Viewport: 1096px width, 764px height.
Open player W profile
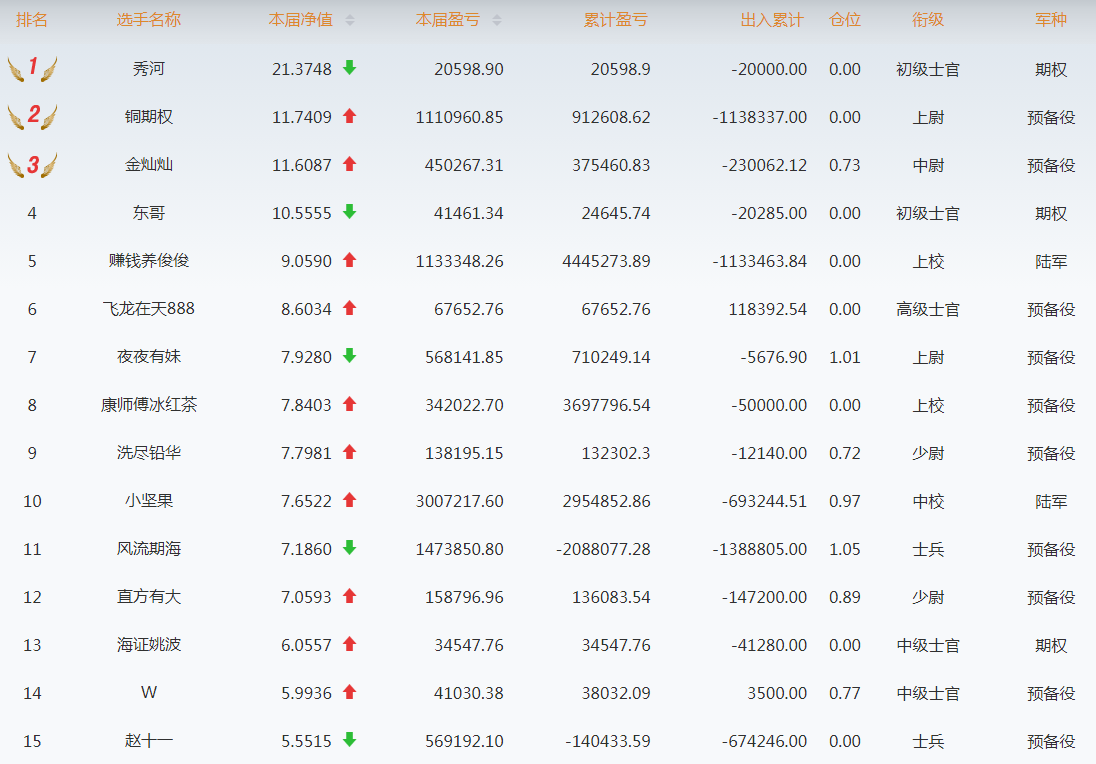tap(149, 693)
